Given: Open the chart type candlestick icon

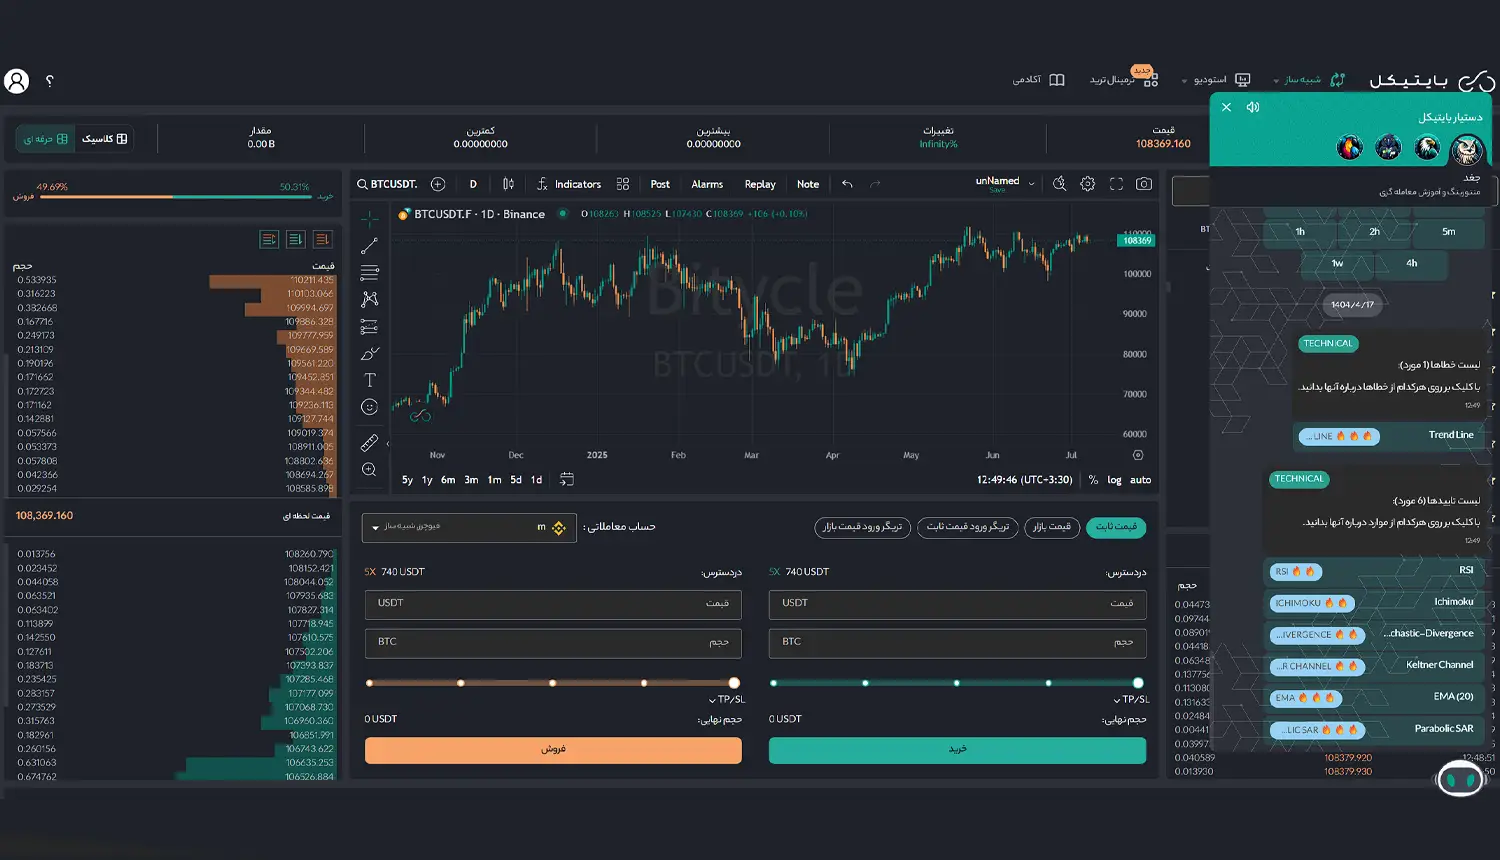Looking at the screenshot, I should click(508, 184).
